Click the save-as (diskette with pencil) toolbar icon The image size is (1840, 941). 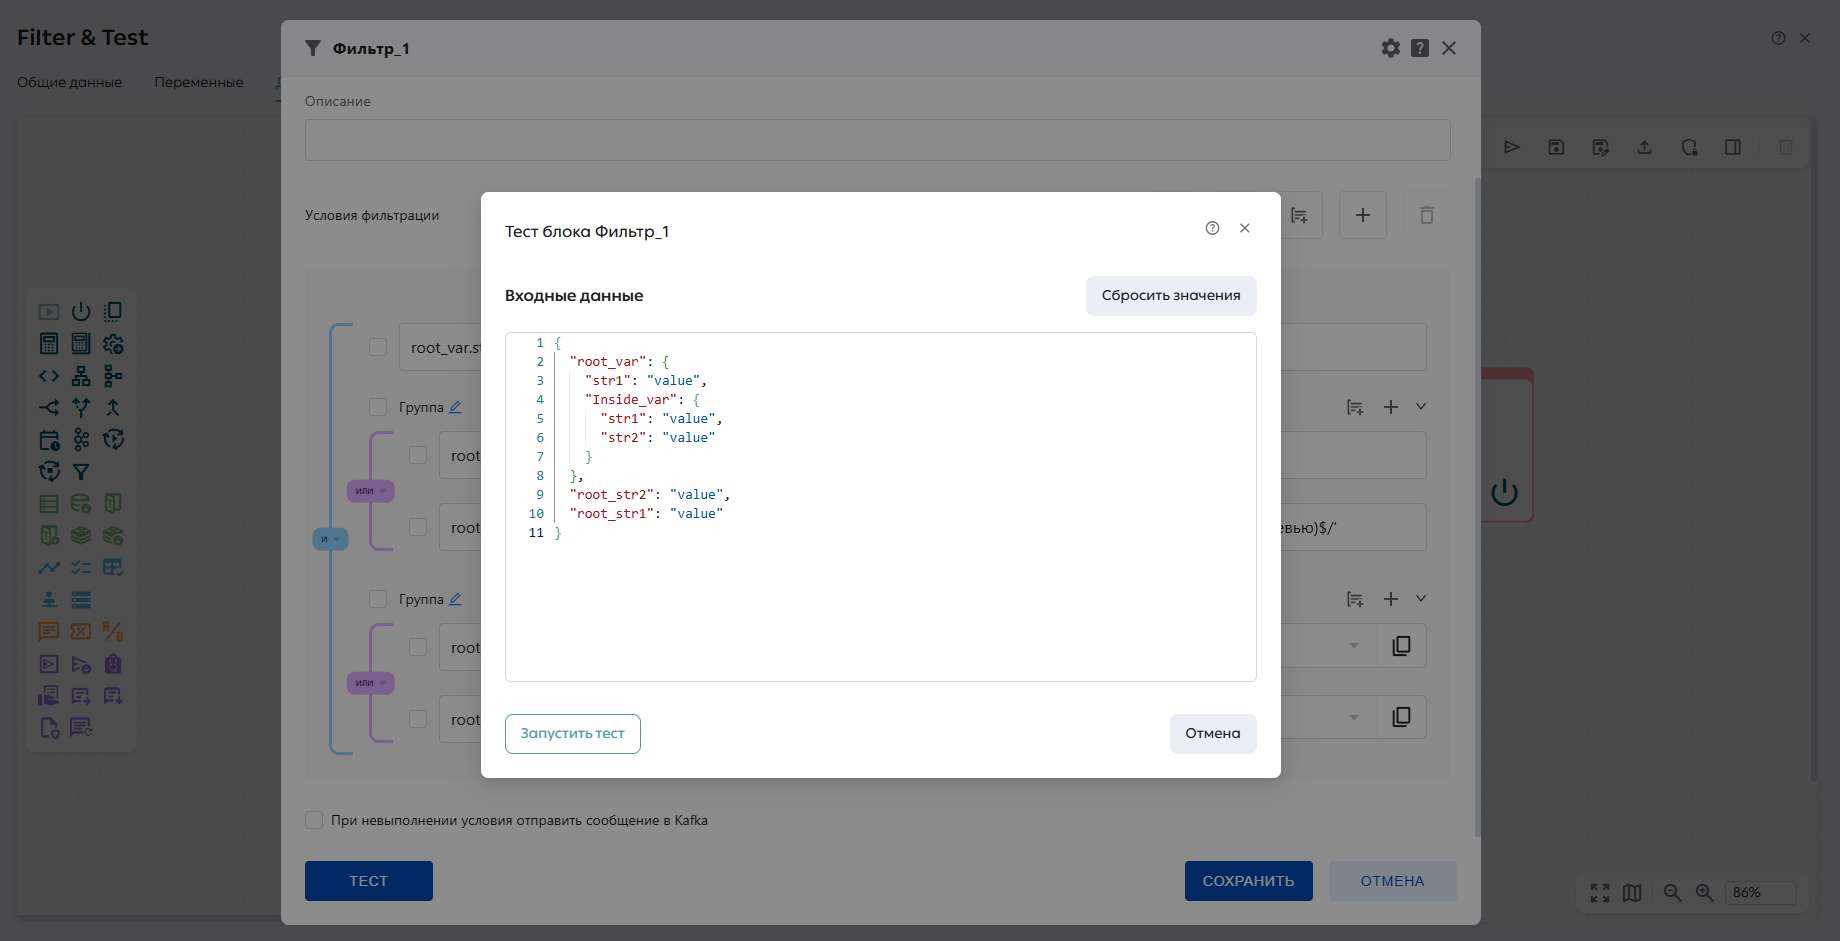[1601, 147]
